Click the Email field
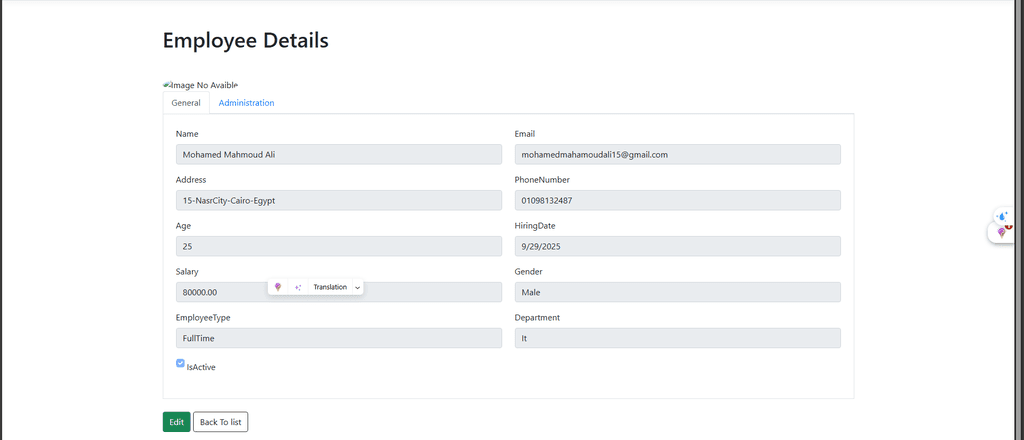The height and width of the screenshot is (440, 1024). point(677,154)
